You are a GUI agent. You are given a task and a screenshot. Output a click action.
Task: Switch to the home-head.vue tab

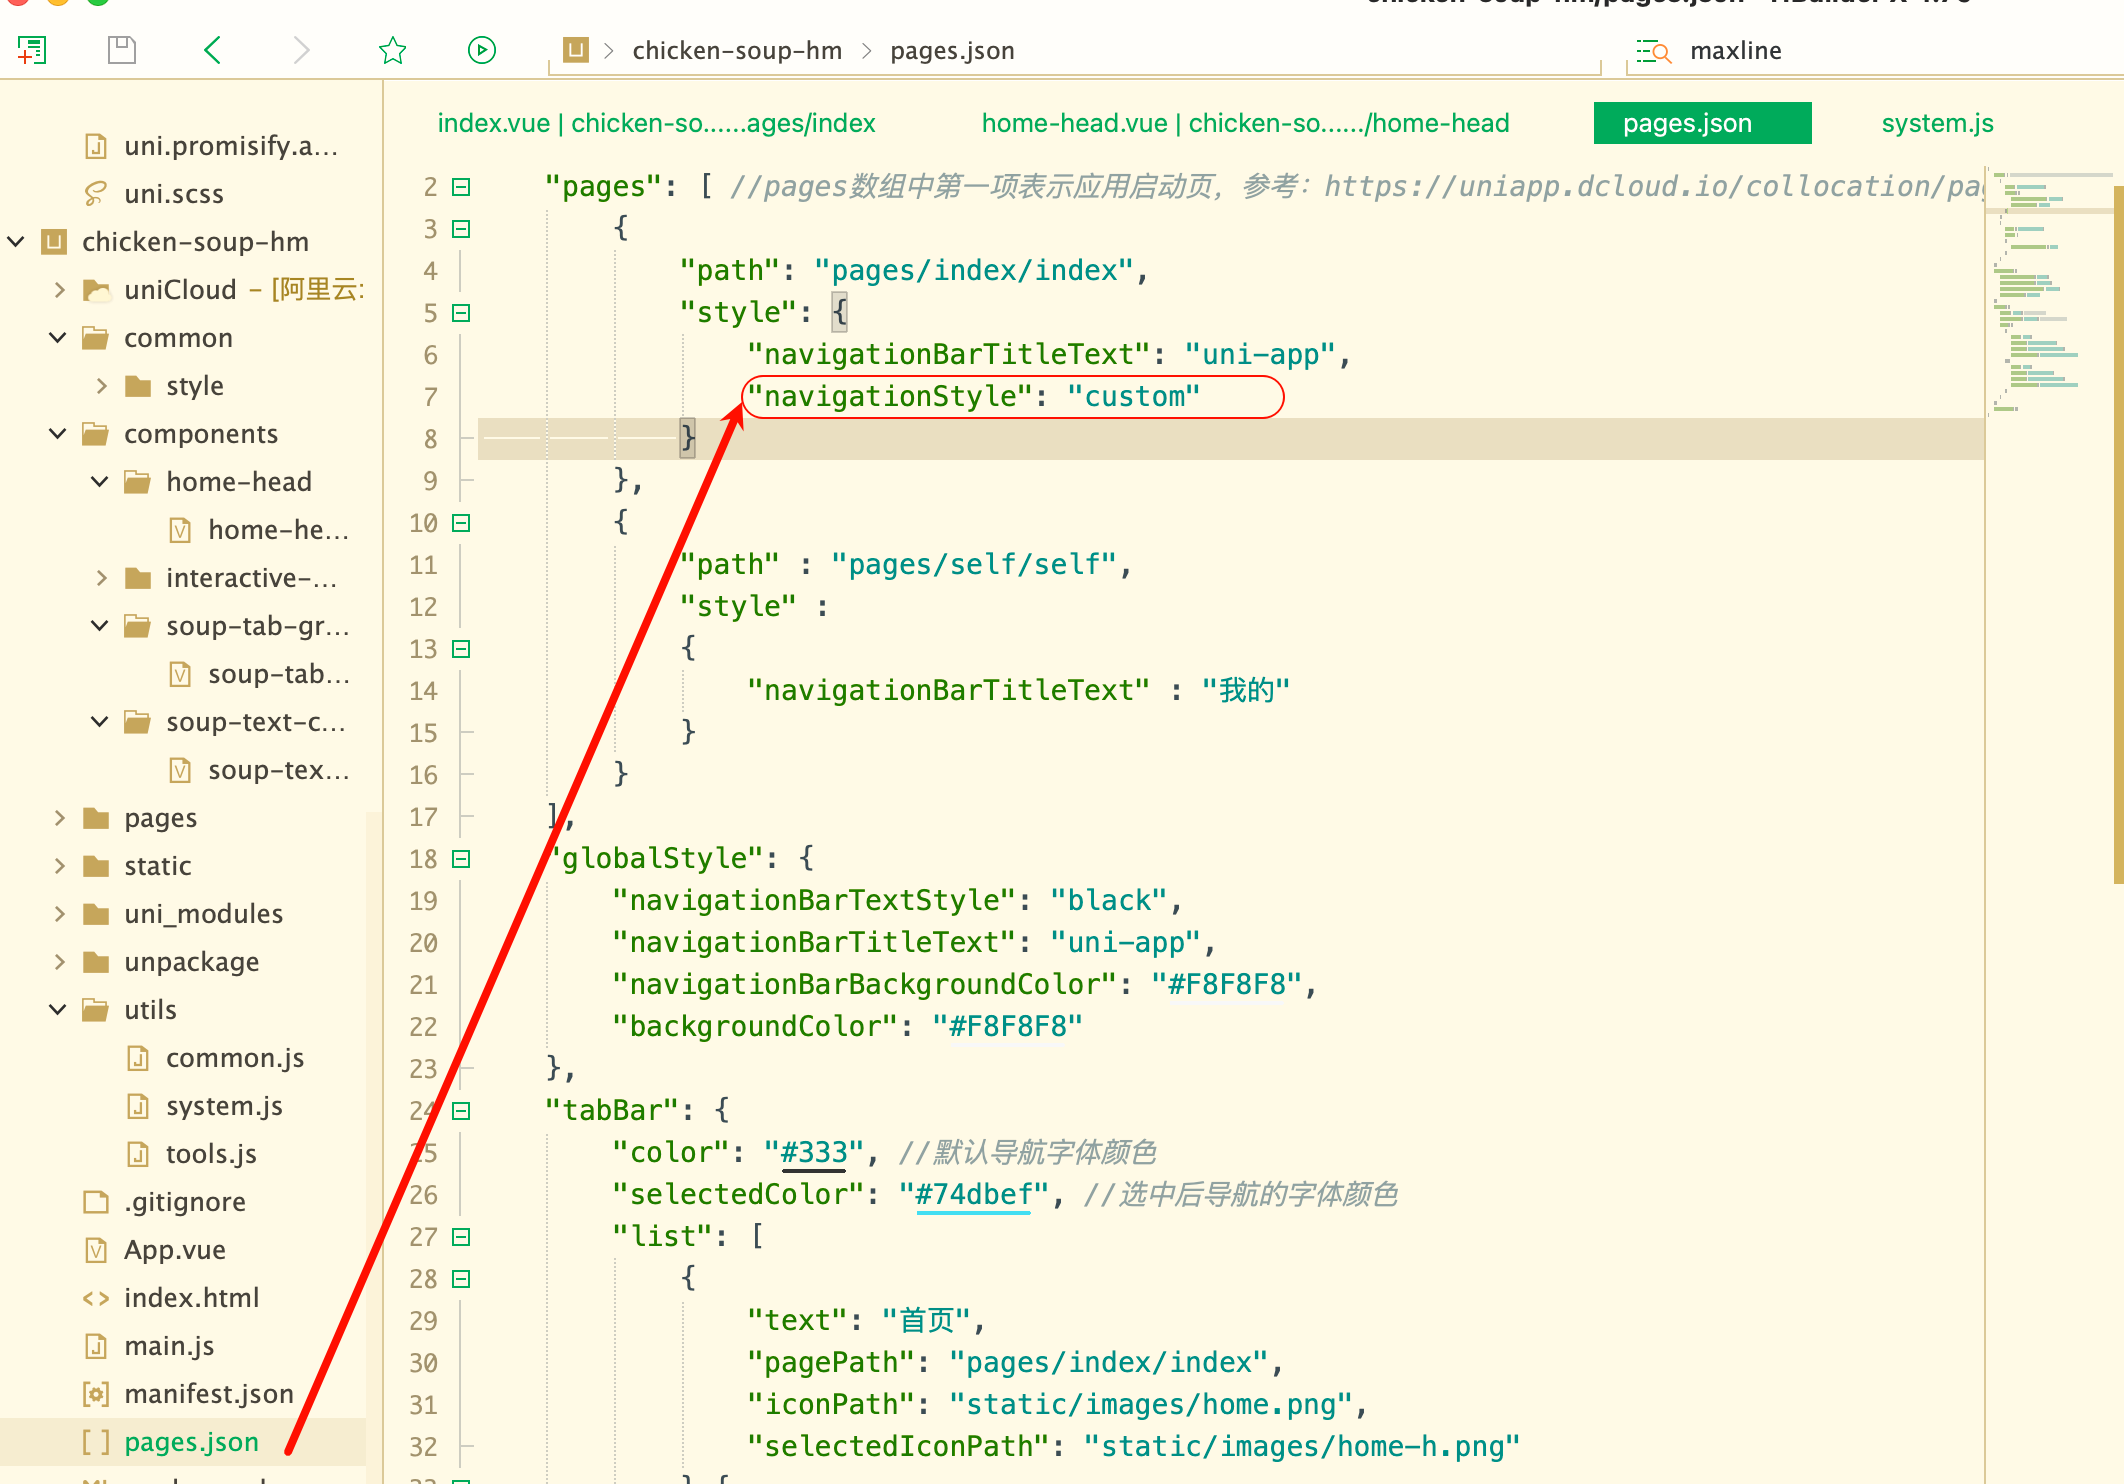tap(1245, 123)
